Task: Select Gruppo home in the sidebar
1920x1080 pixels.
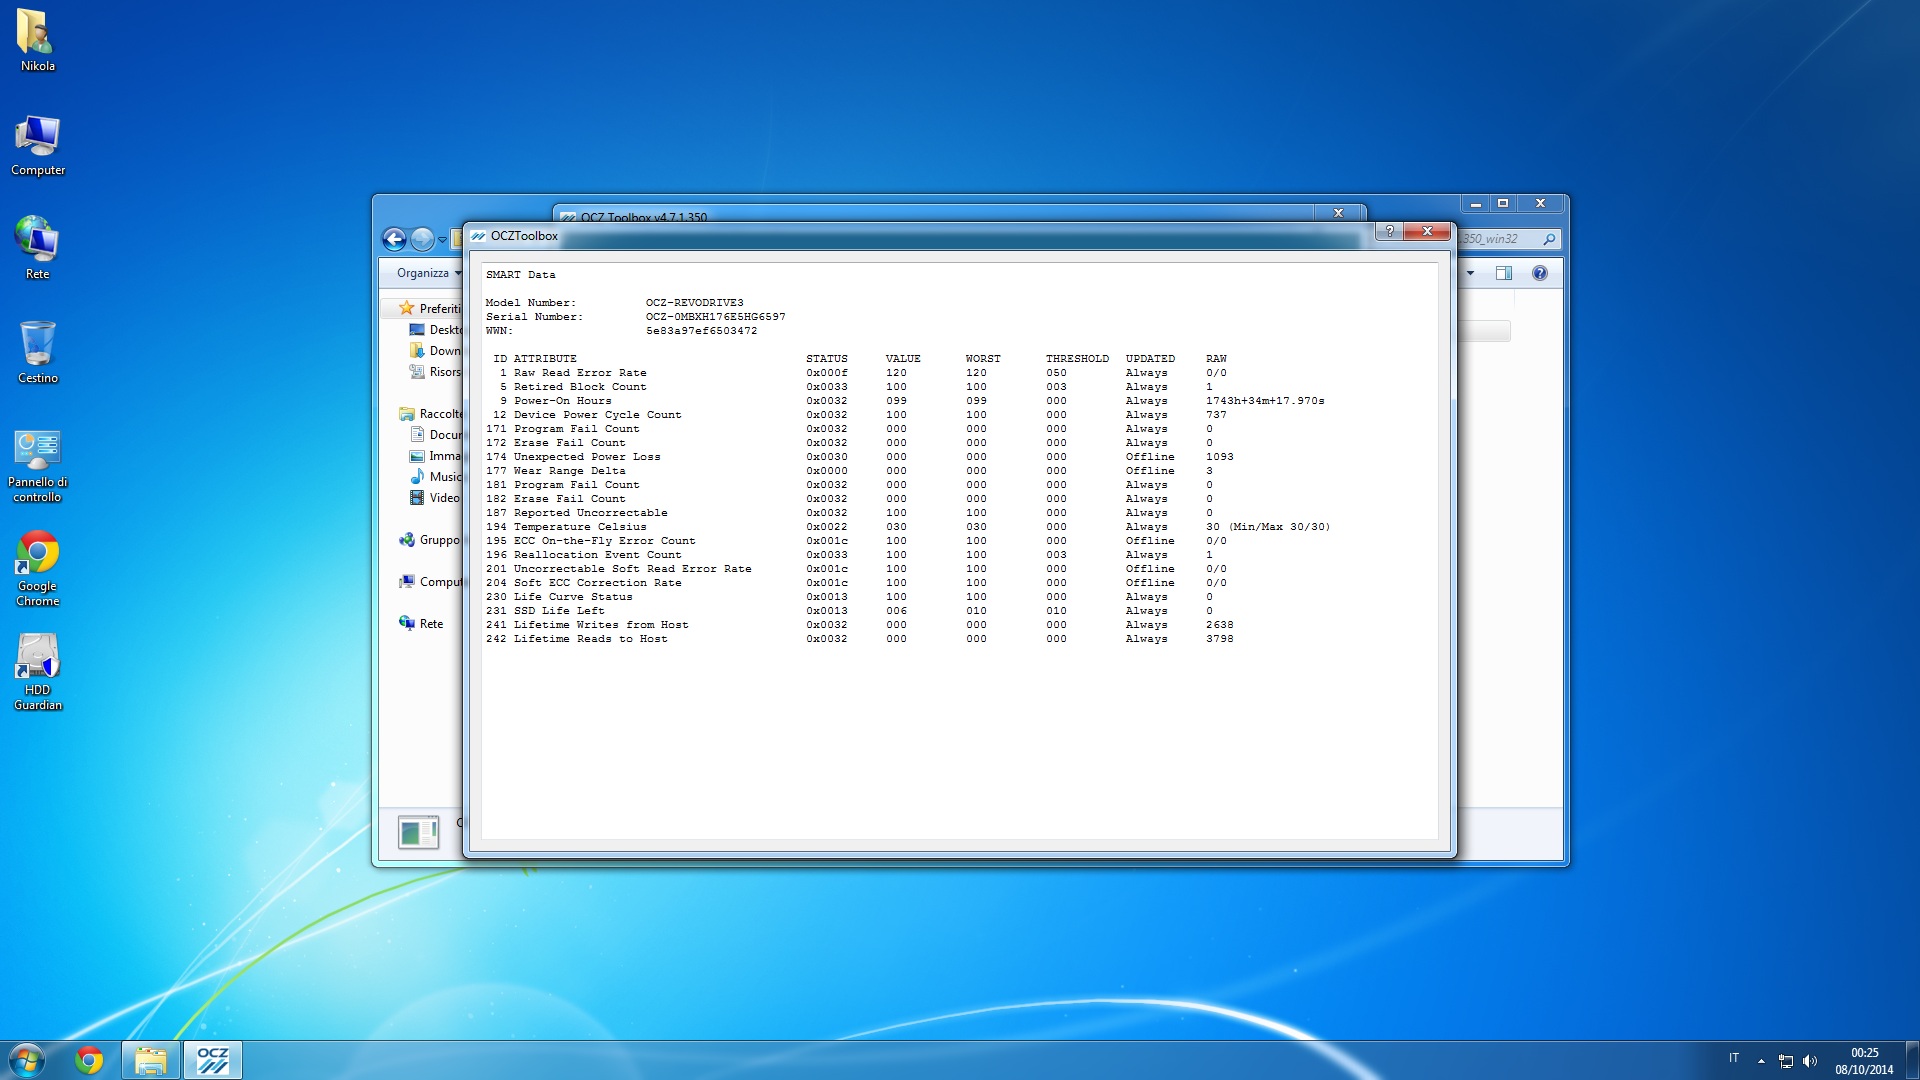Action: pos(430,539)
